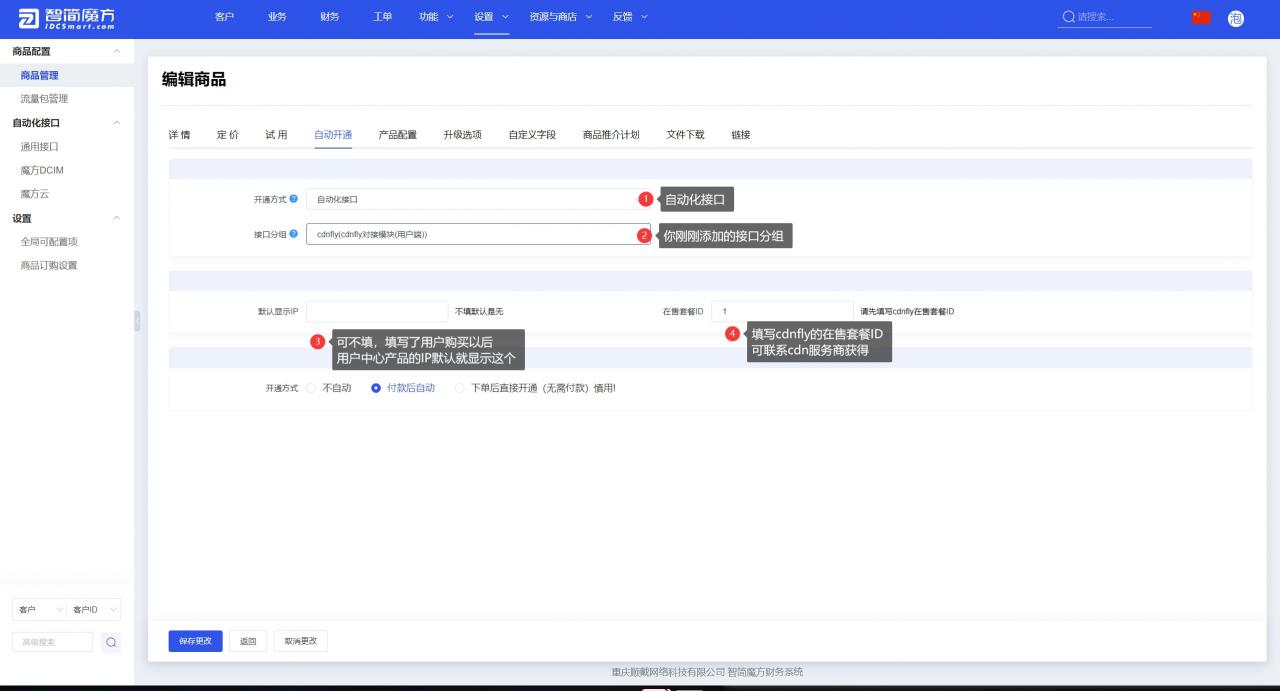Click help icon beside 开通方式 label
This screenshot has width=1280, height=691.
click(293, 199)
